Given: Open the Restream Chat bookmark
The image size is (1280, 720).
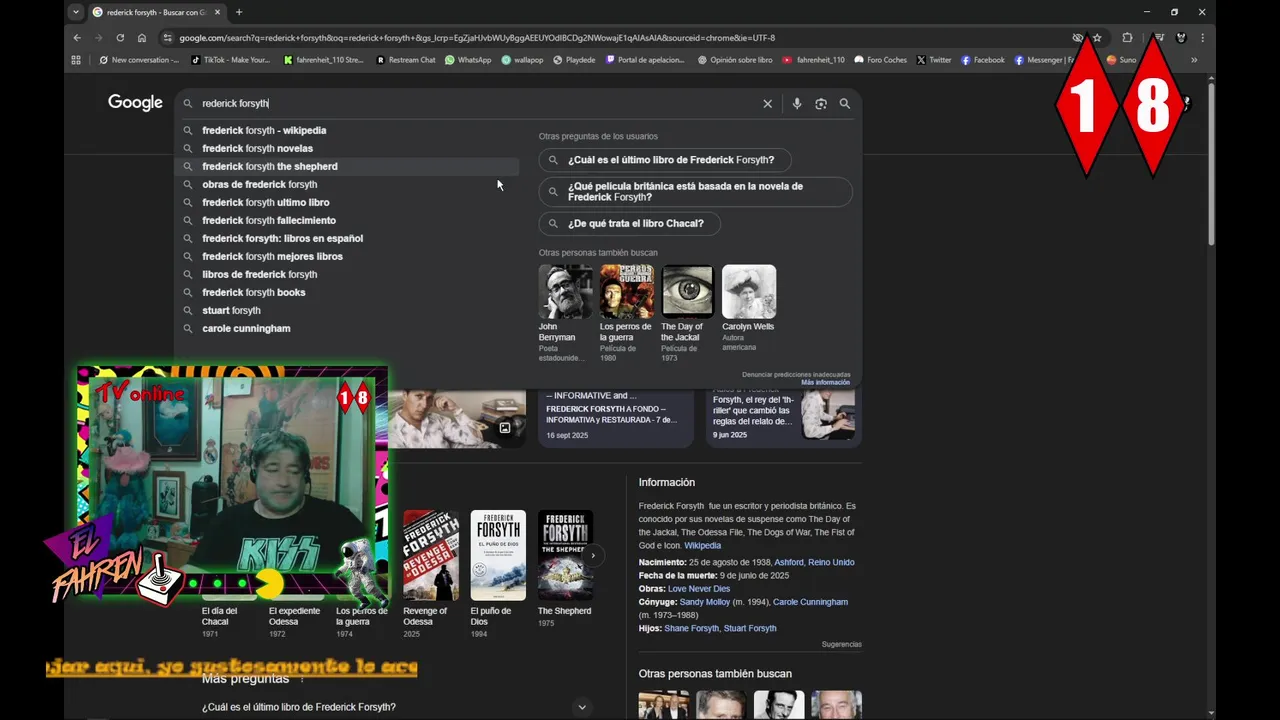Looking at the screenshot, I should pyautogui.click(x=406, y=60).
